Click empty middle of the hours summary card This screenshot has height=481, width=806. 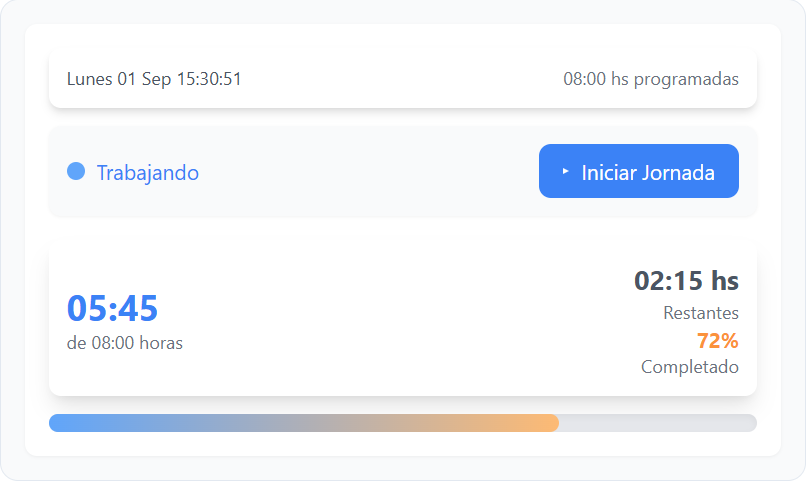coord(400,320)
